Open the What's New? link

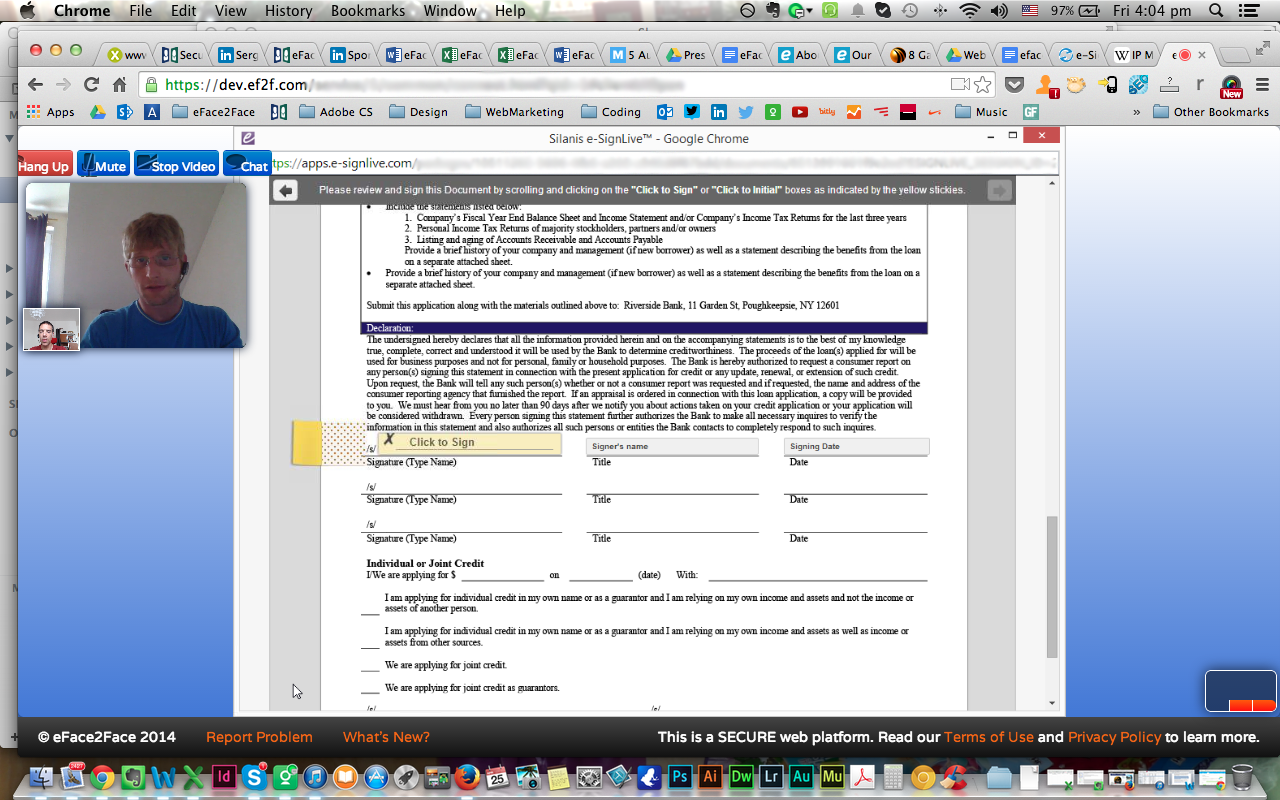pos(386,737)
